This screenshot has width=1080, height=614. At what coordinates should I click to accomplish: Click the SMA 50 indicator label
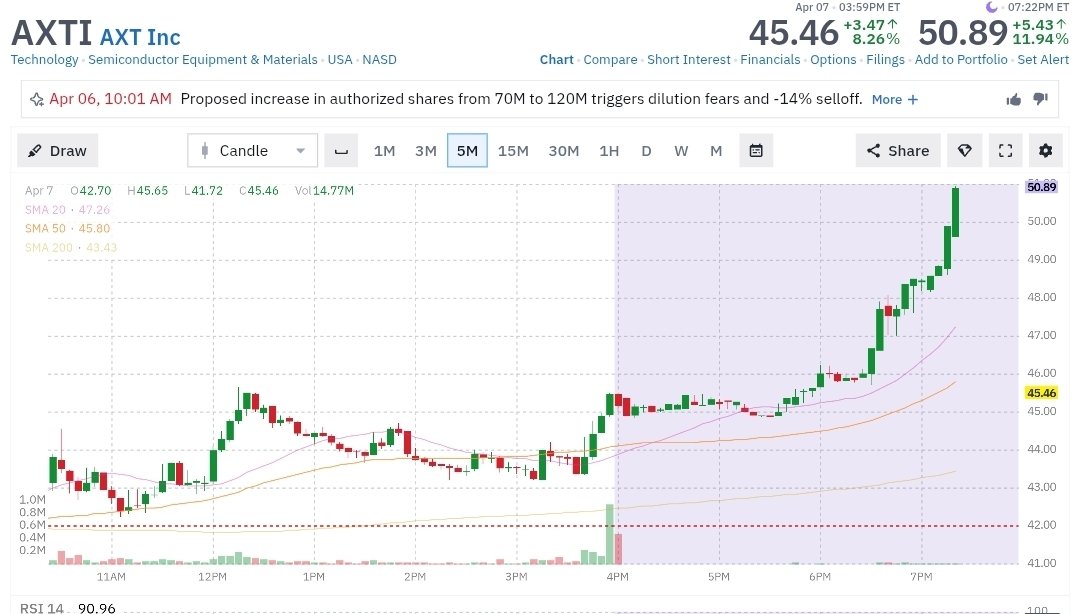pyautogui.click(x=68, y=228)
